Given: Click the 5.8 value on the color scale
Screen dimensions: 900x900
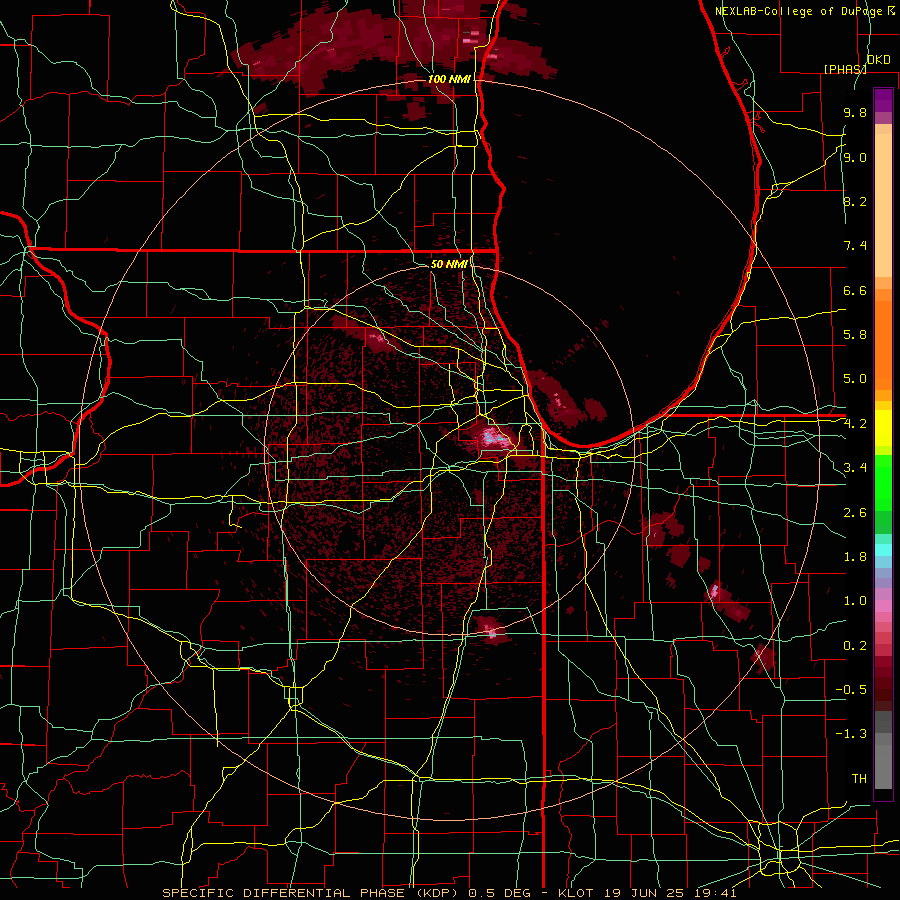Looking at the screenshot, I should pyautogui.click(x=855, y=335).
